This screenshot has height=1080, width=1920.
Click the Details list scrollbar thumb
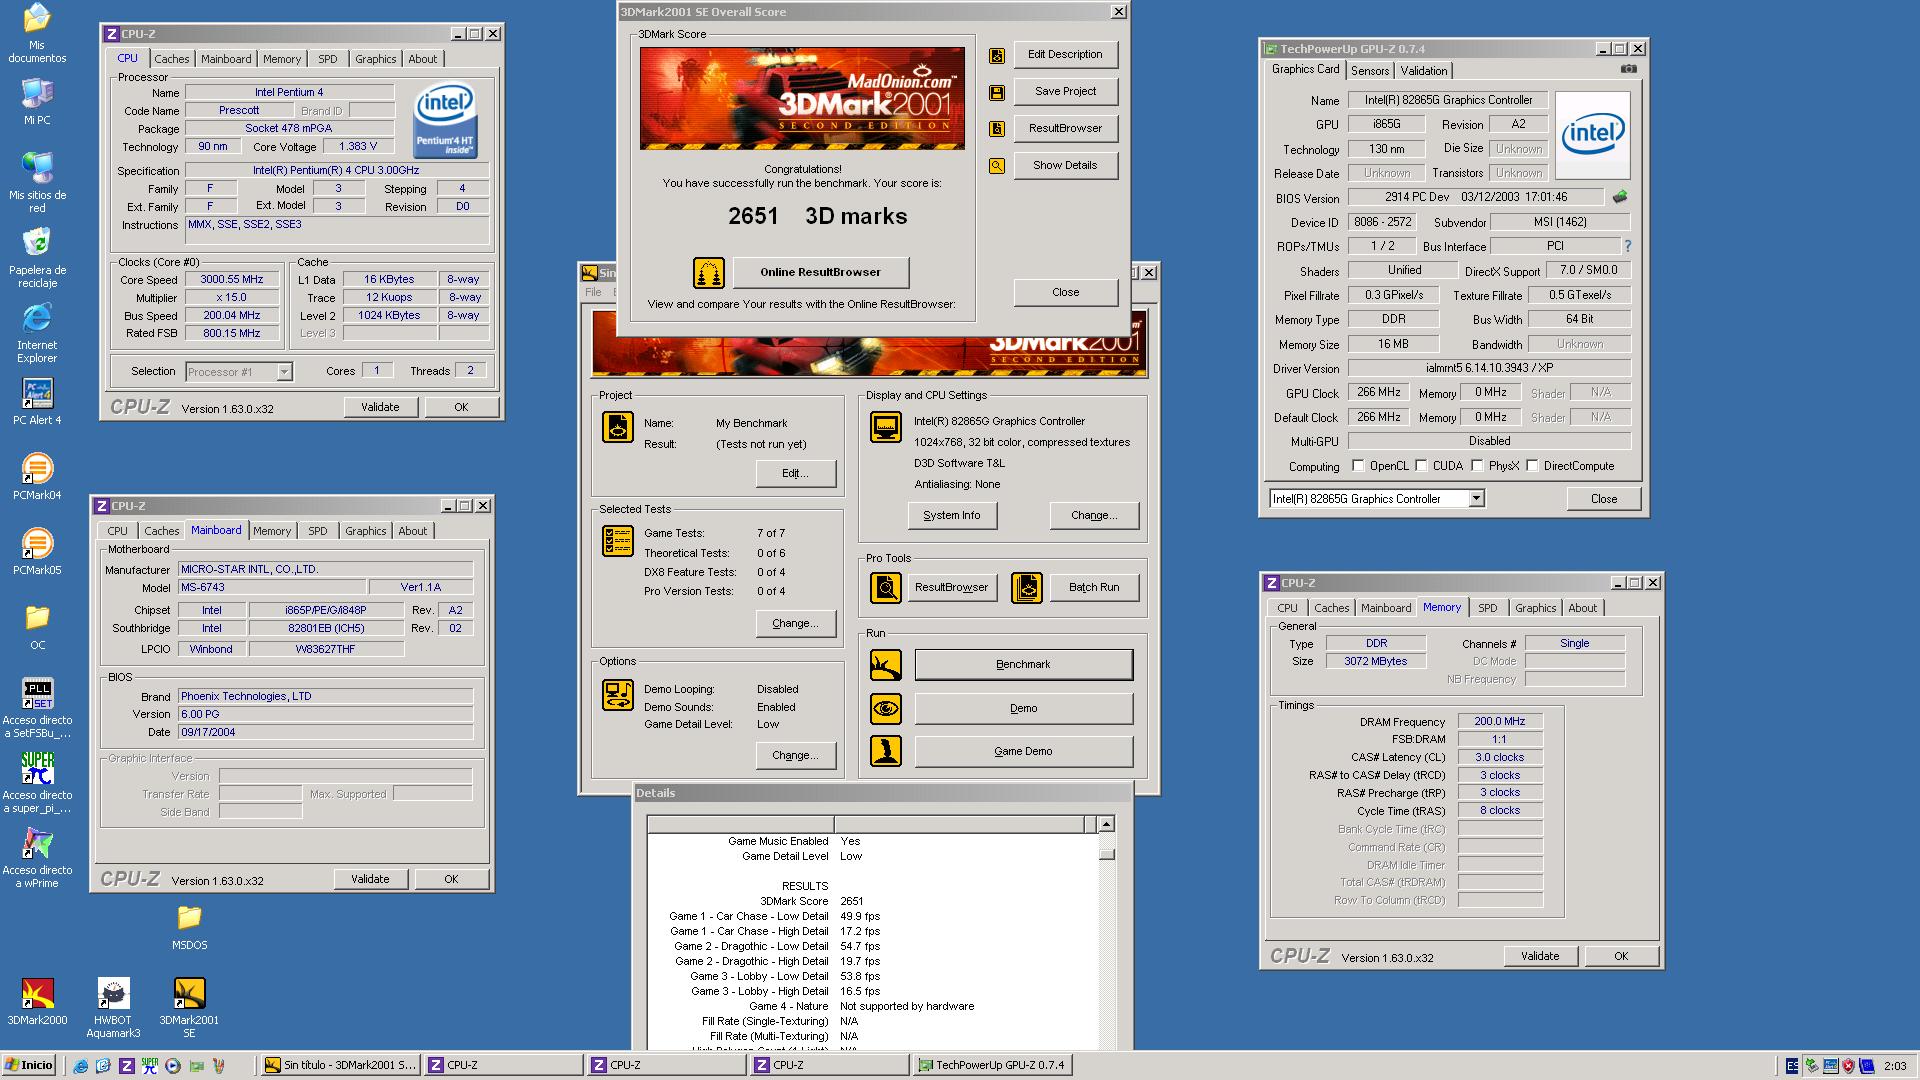[1106, 854]
